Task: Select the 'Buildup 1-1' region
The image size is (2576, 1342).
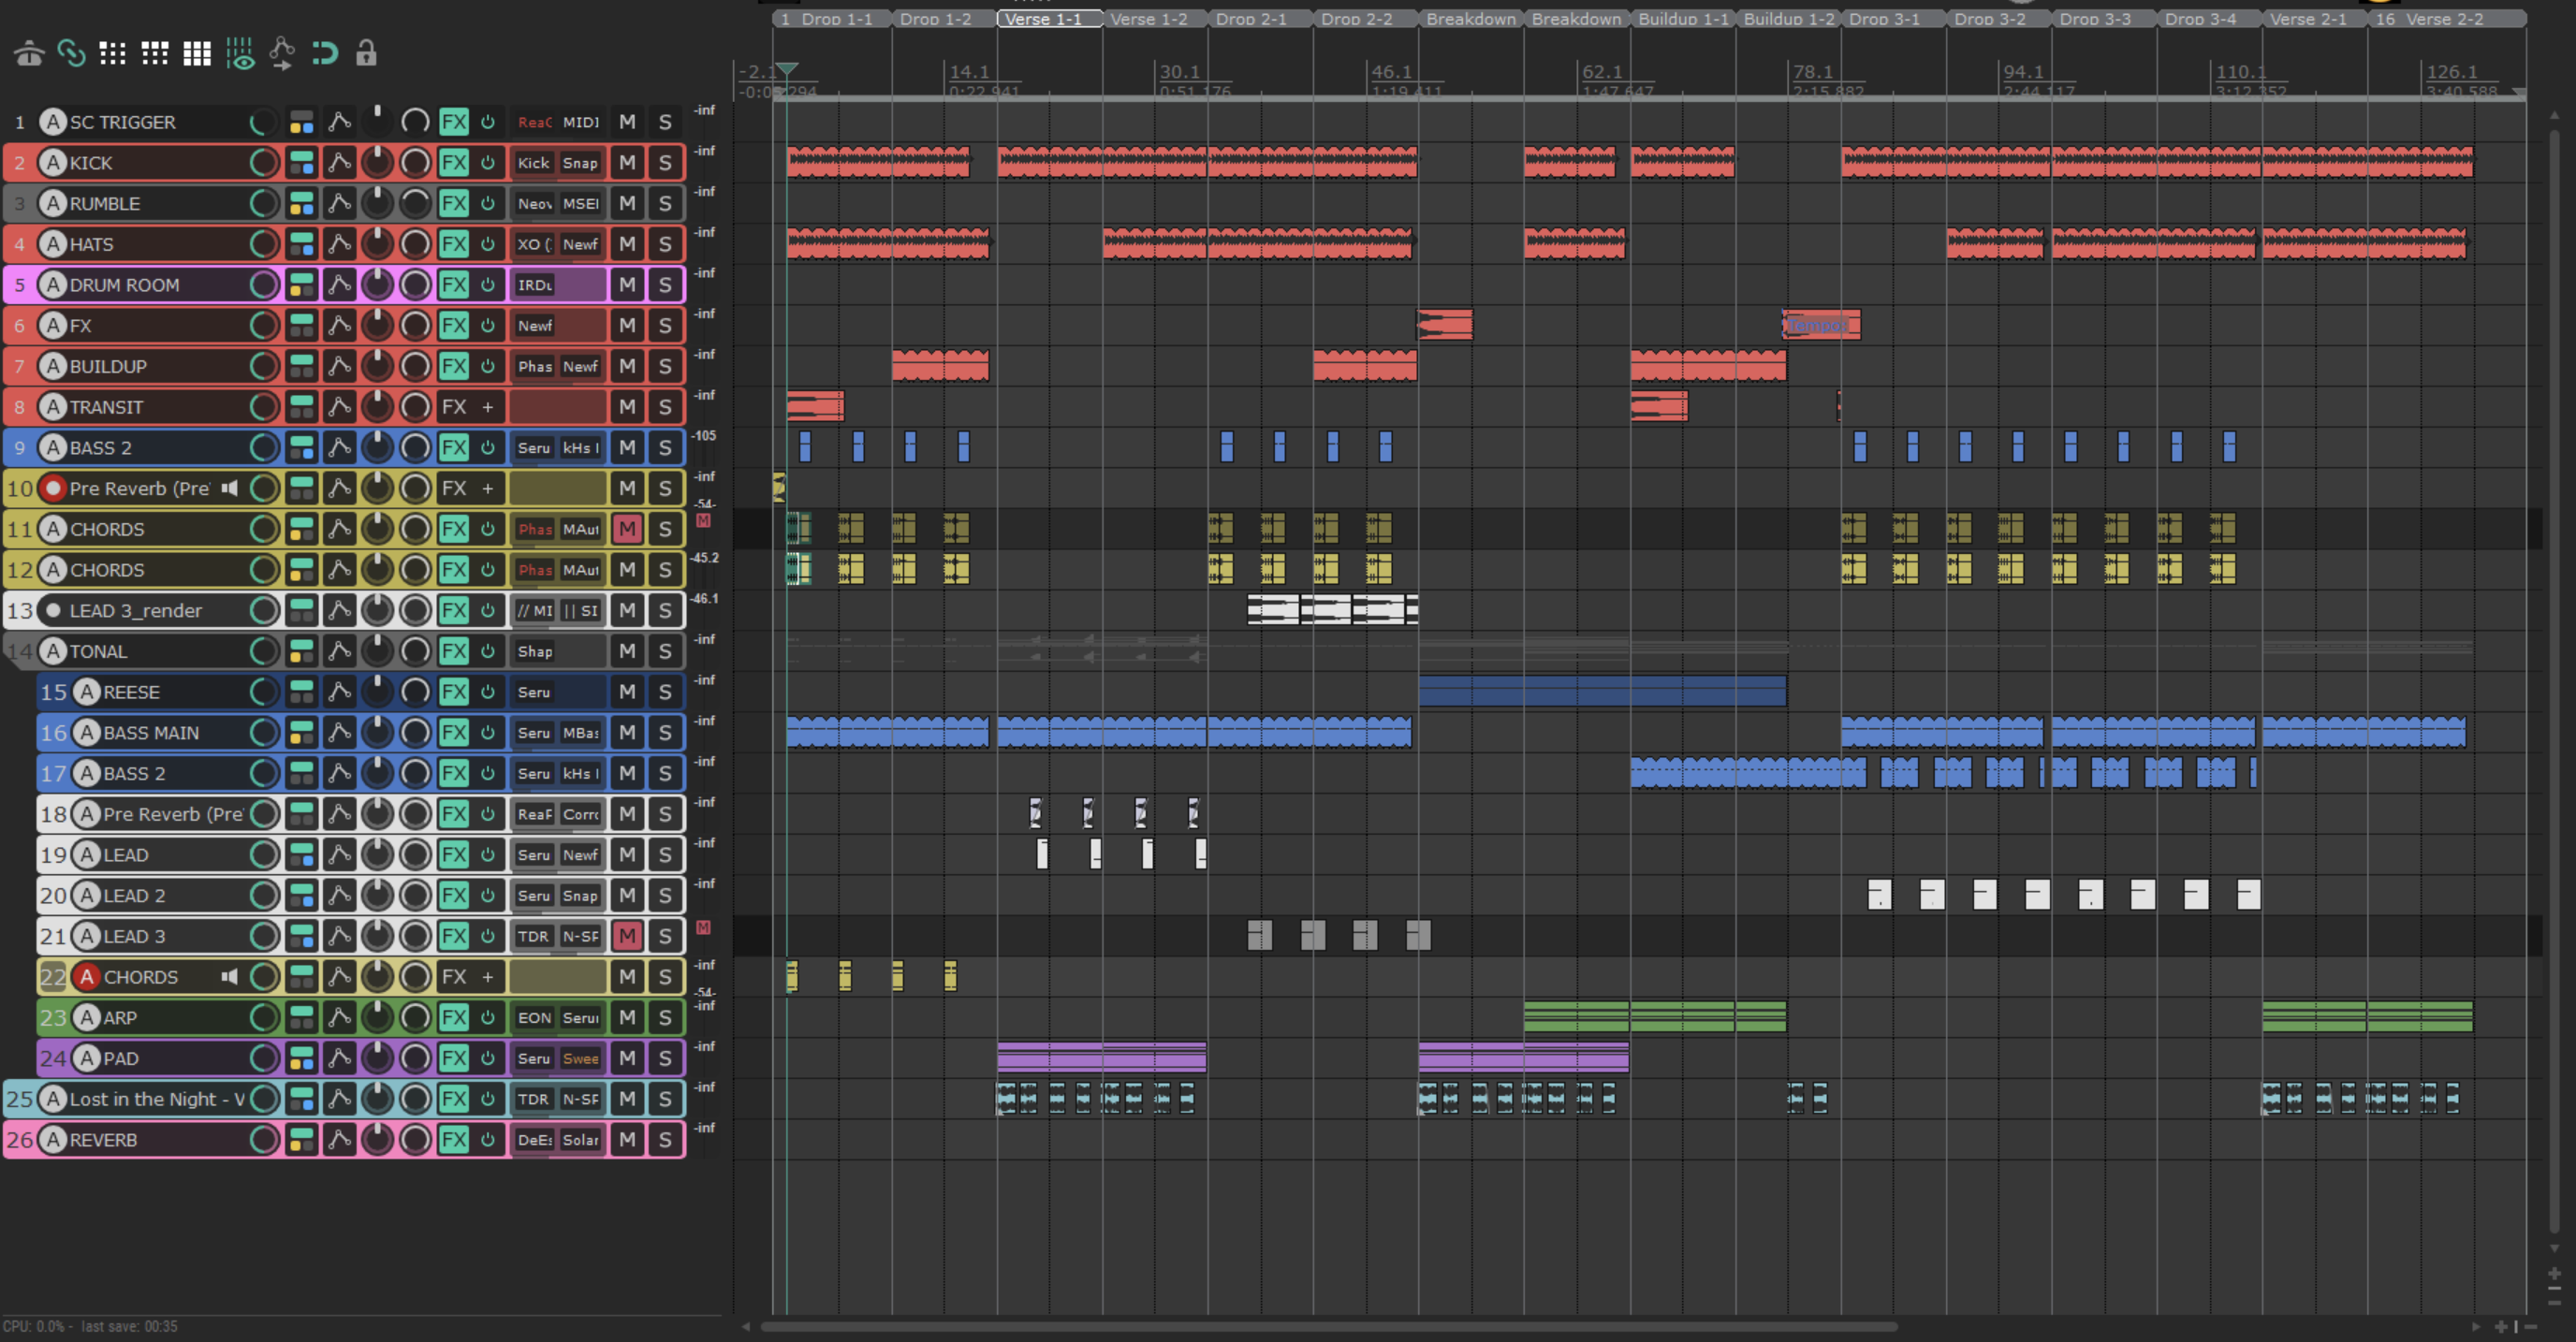Action: pos(1682,19)
